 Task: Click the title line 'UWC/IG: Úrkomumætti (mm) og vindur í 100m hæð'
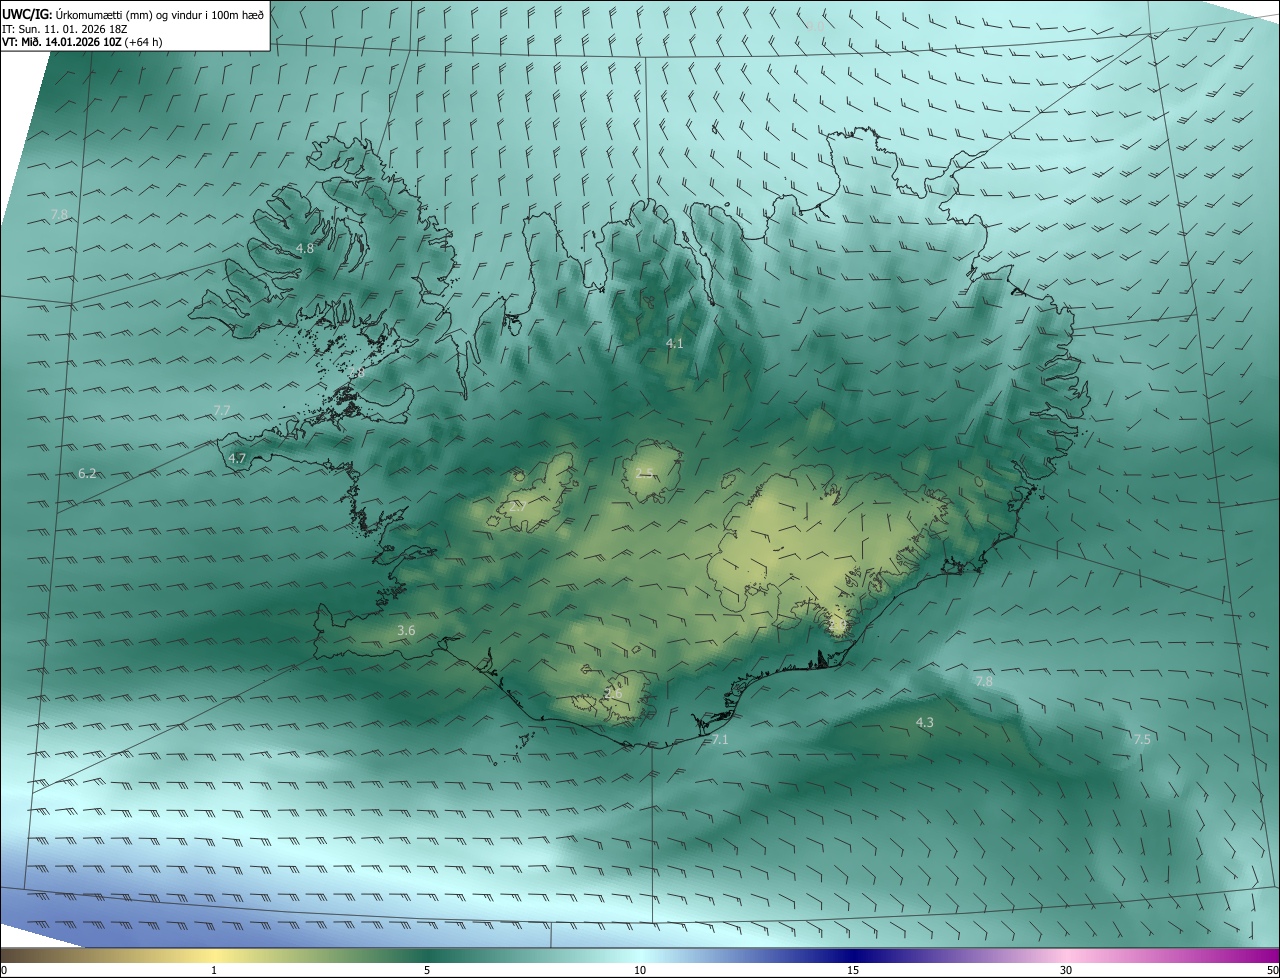tap(133, 14)
